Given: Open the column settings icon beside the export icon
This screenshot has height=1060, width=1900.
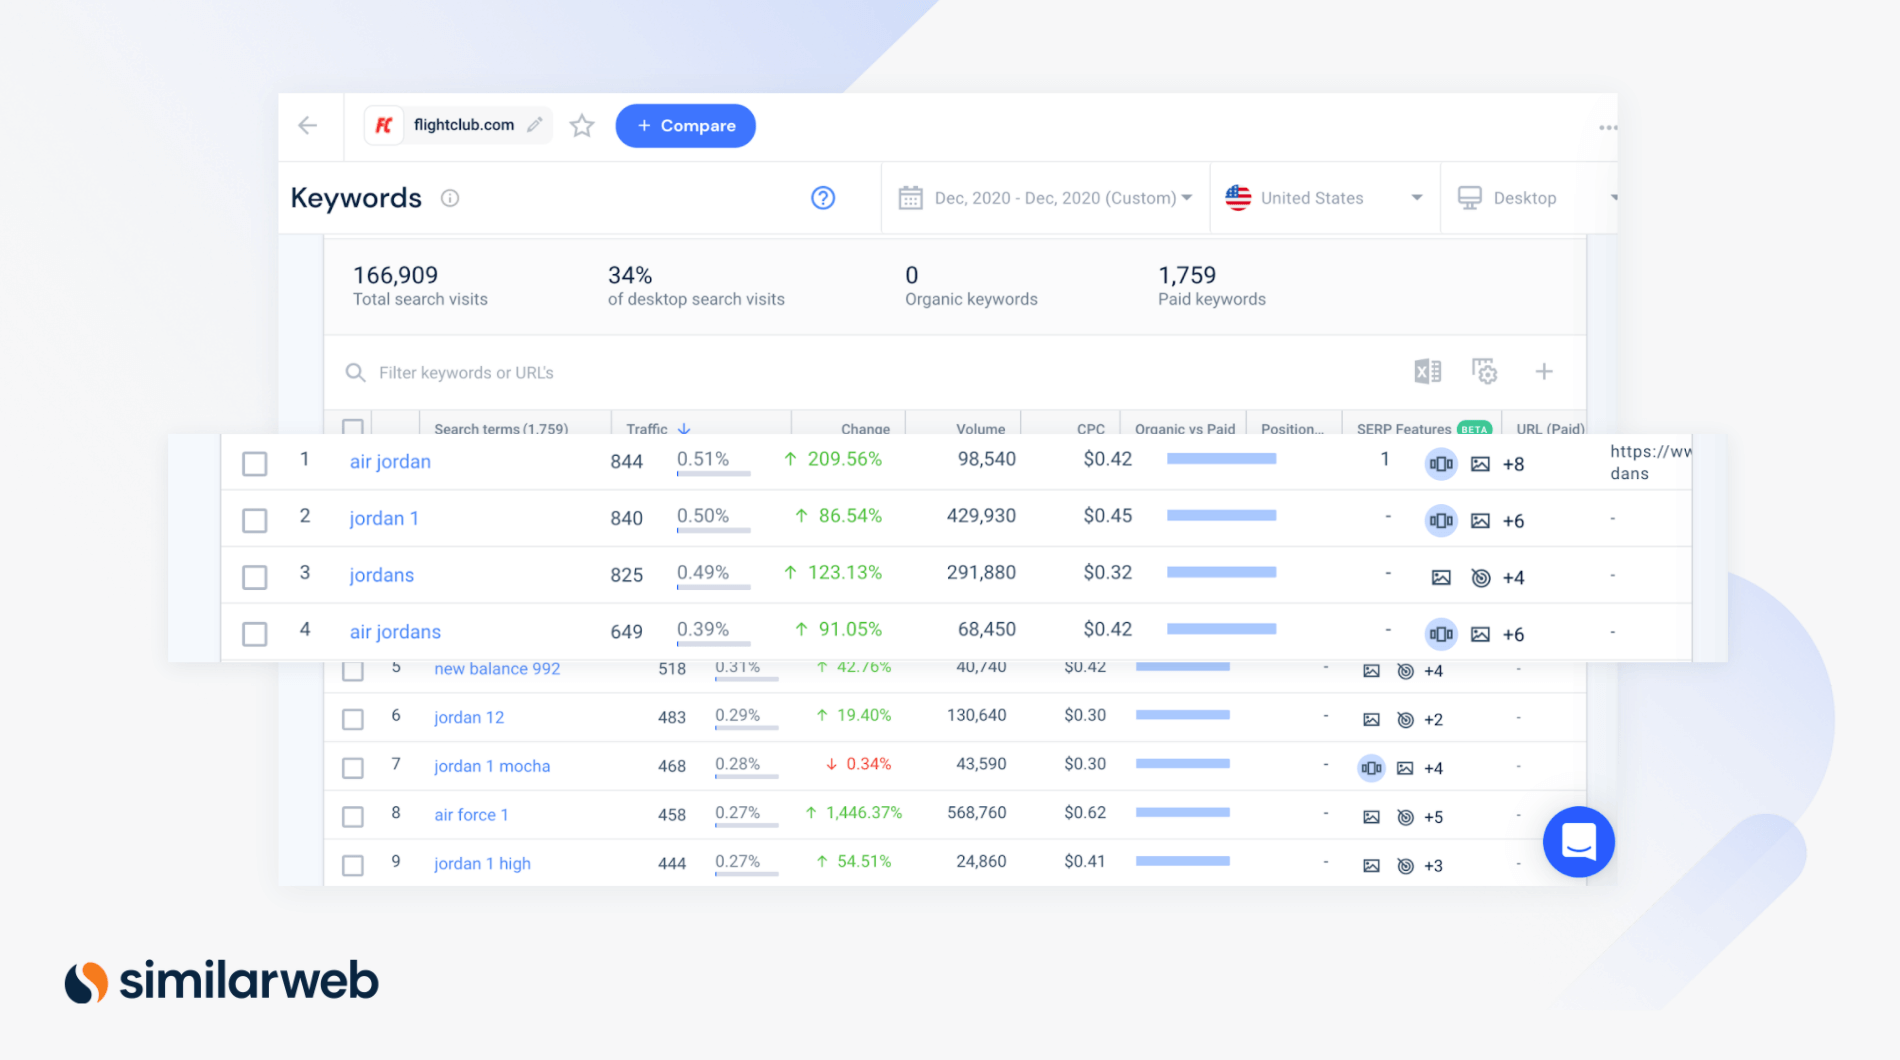Looking at the screenshot, I should click(1484, 371).
